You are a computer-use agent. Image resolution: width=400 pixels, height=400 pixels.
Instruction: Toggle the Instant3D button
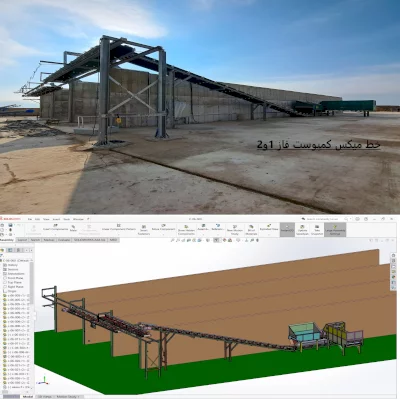[287, 230]
